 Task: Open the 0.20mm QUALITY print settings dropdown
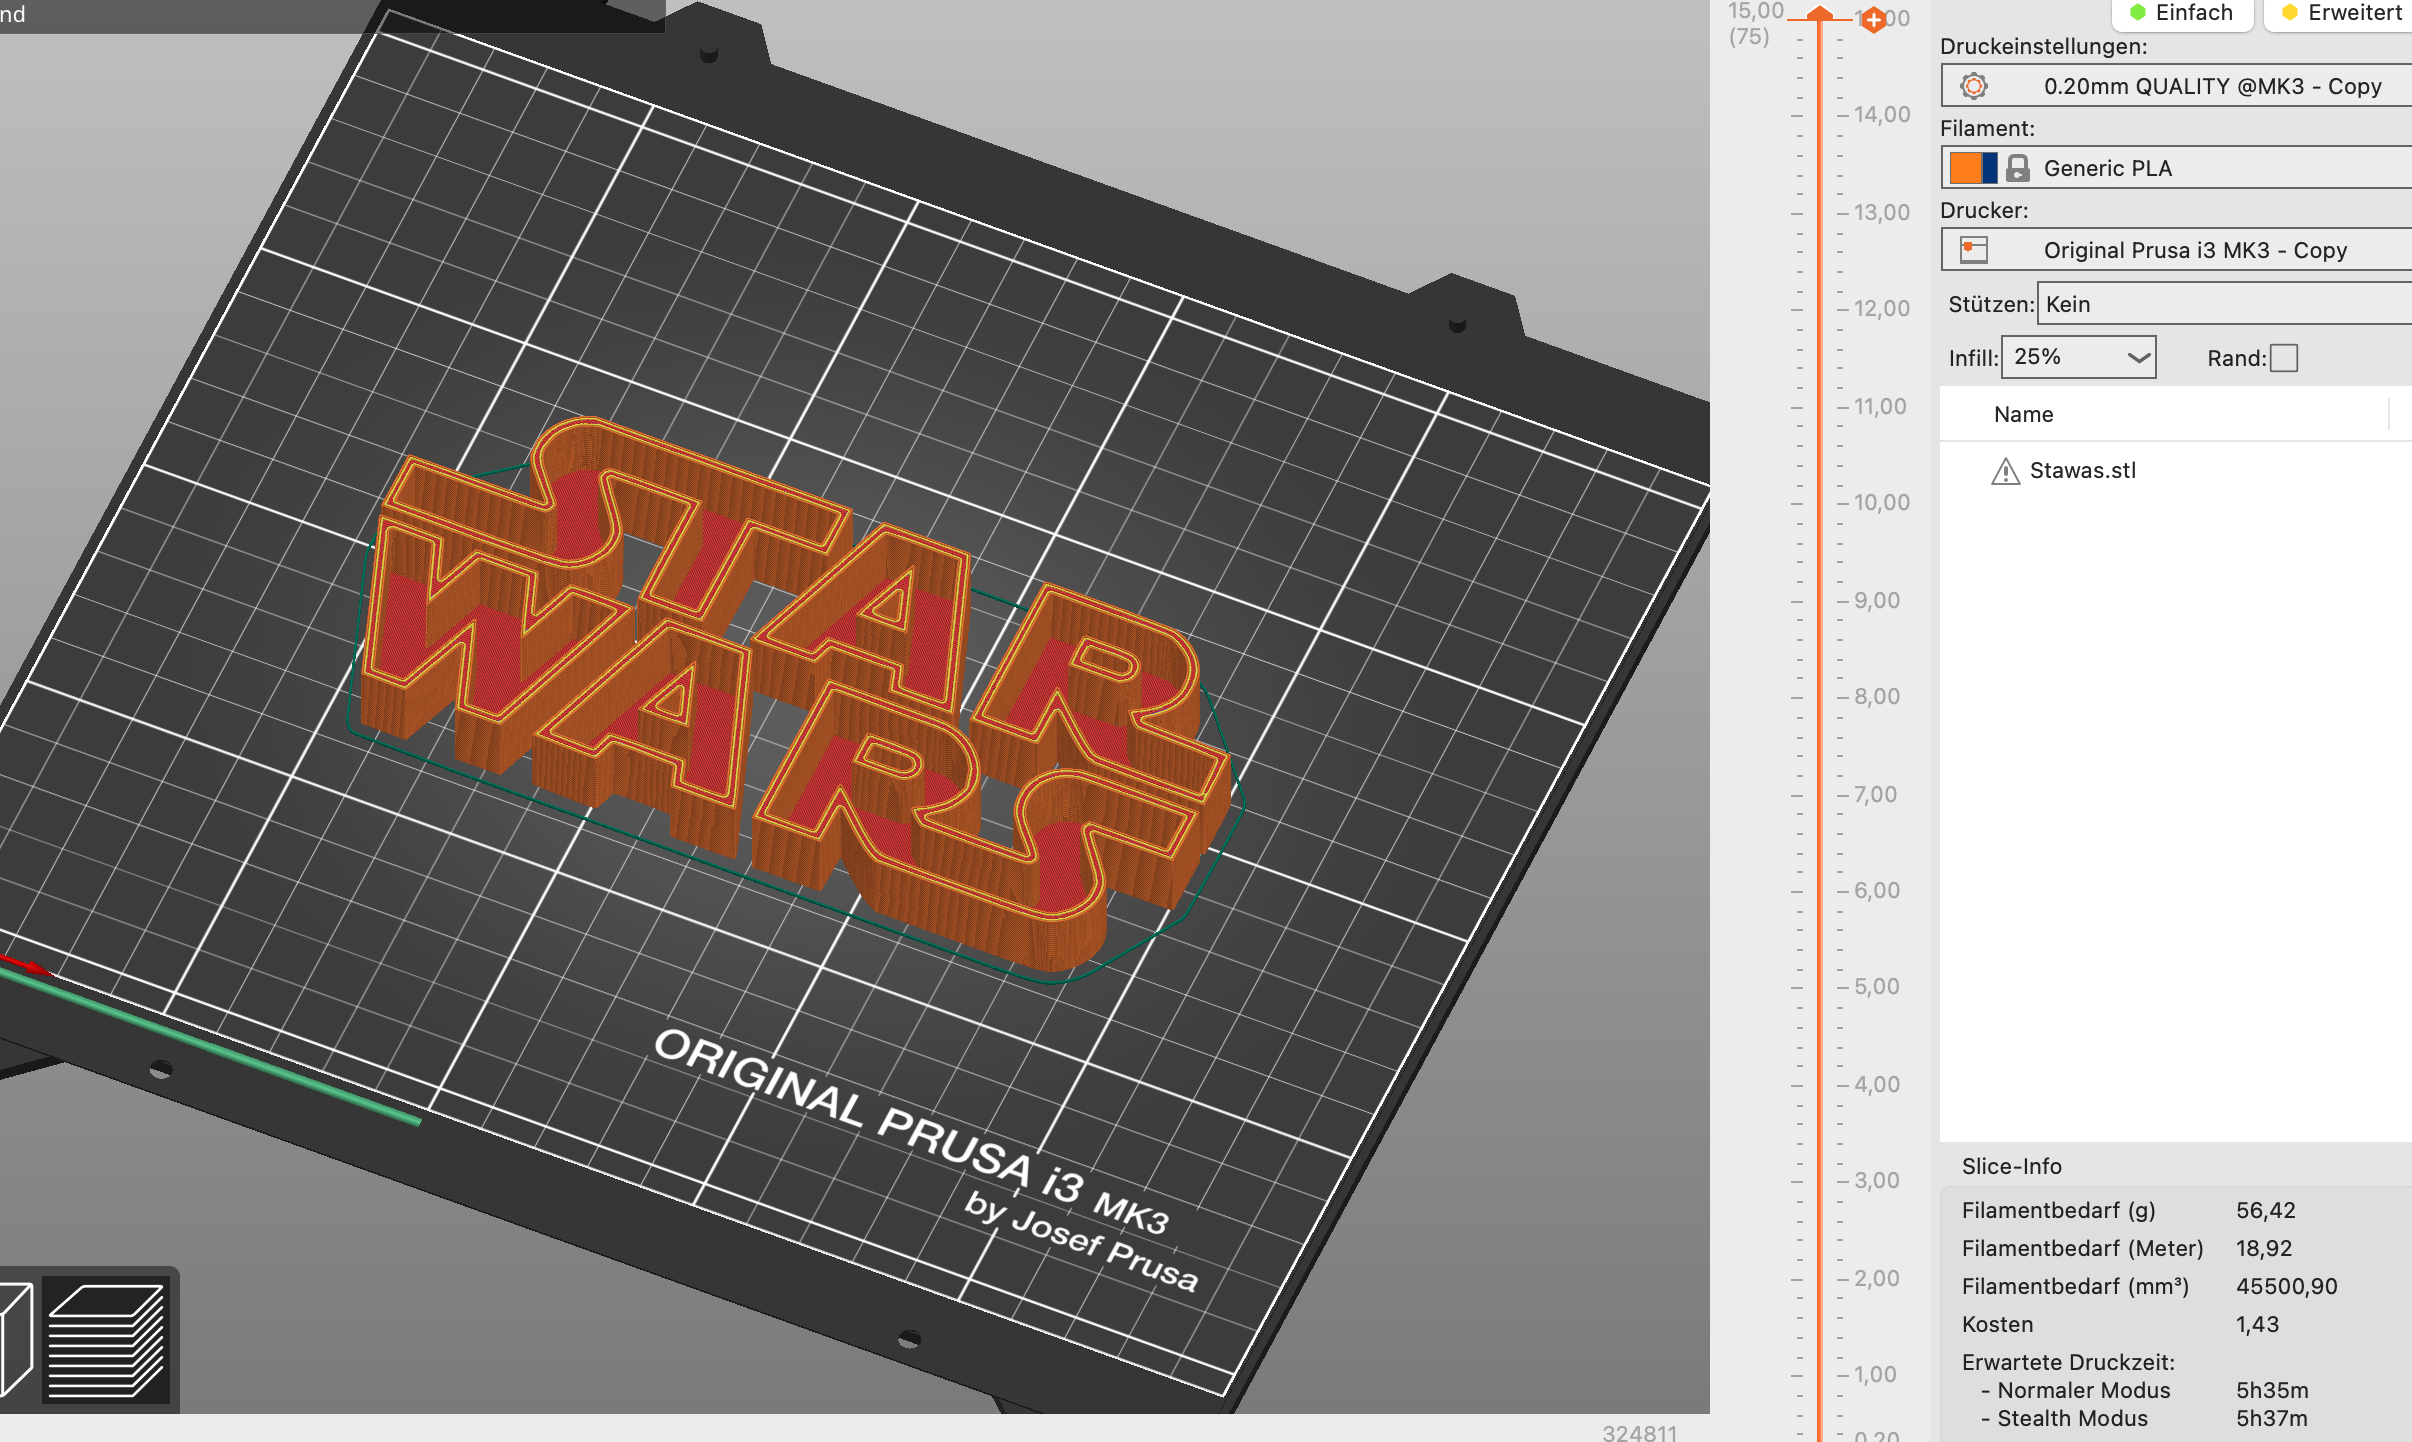[x=2177, y=86]
